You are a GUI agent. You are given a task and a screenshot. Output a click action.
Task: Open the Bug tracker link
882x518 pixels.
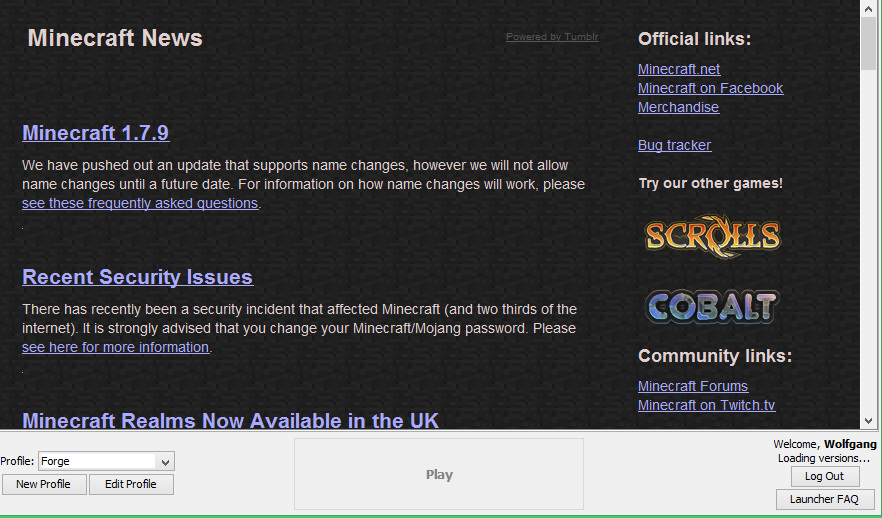[x=674, y=145]
